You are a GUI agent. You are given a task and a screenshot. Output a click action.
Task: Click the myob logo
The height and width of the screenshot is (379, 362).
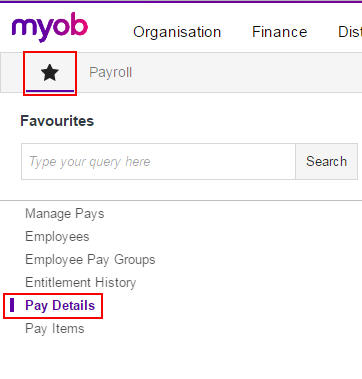[50, 27]
